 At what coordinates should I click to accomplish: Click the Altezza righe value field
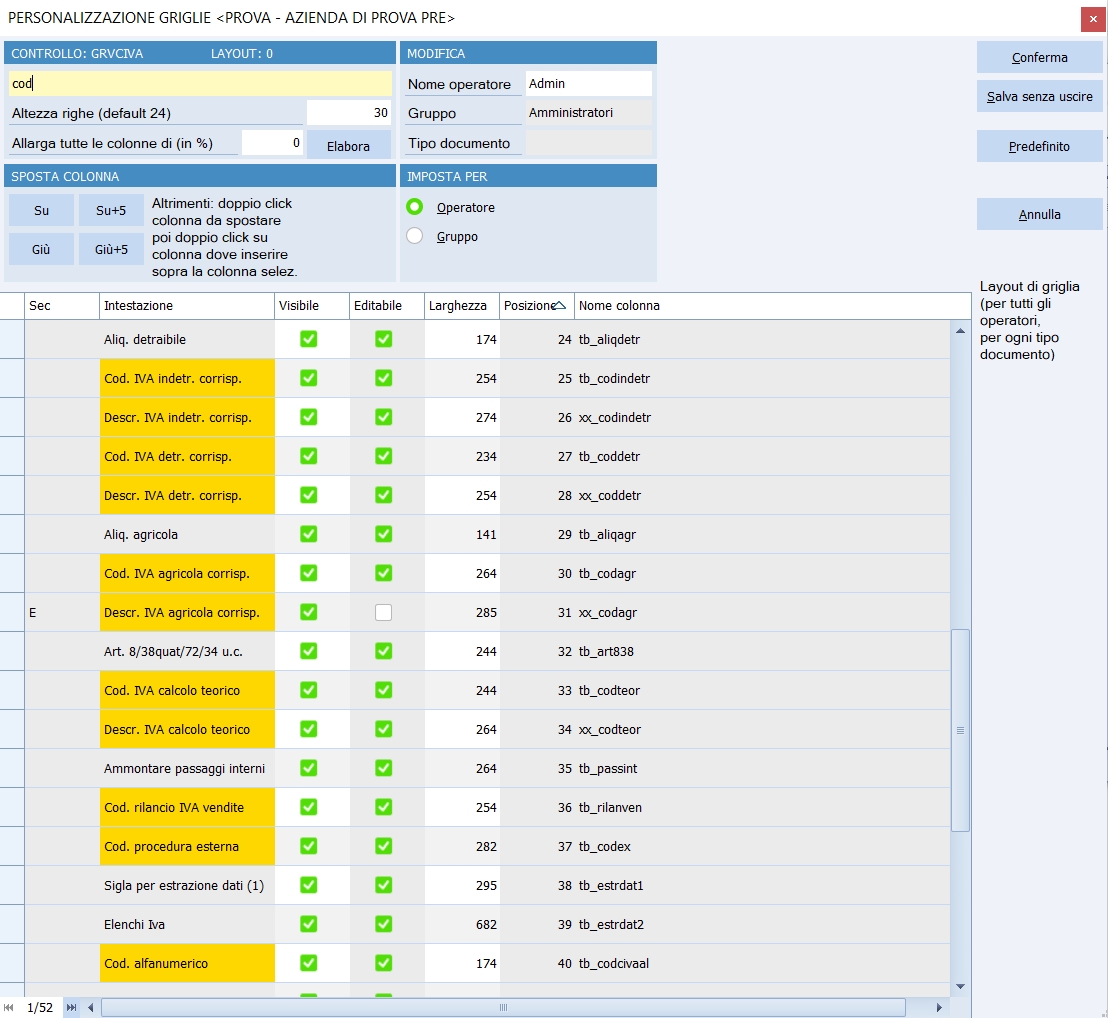[348, 113]
